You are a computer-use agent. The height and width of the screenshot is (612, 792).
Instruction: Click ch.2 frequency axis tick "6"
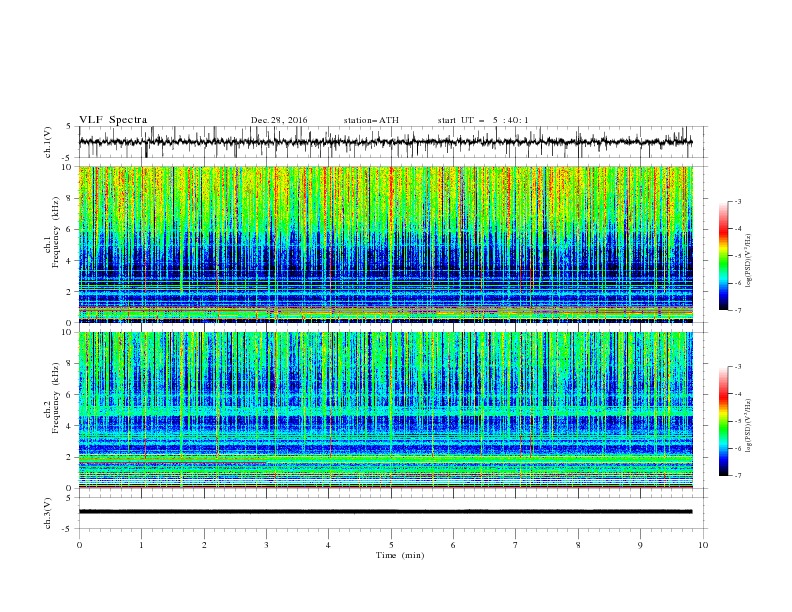pos(71,395)
